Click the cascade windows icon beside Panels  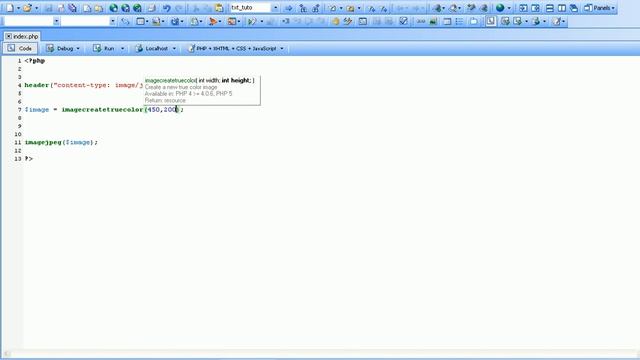coord(574,8)
